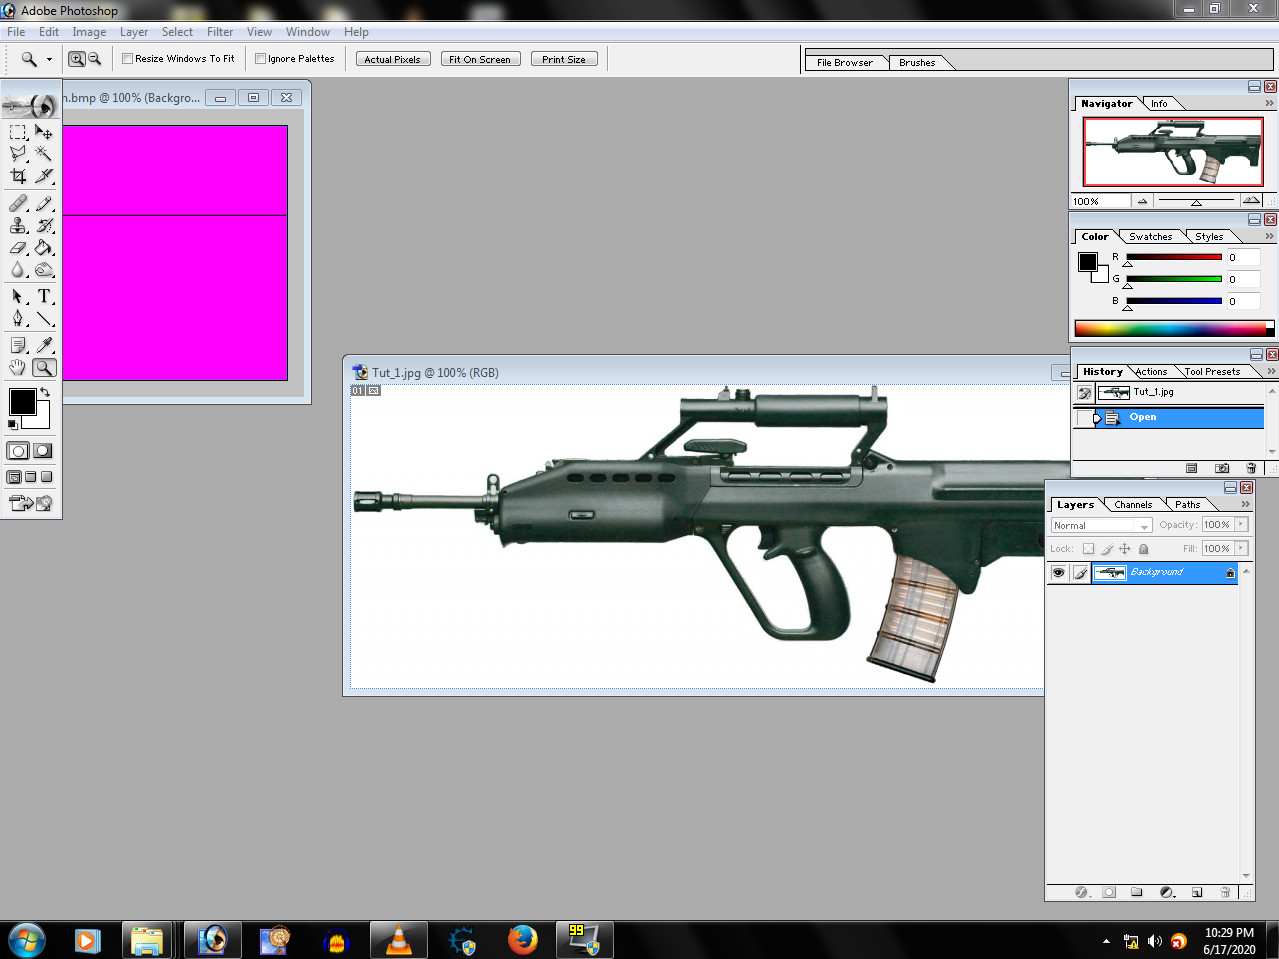Enable the Ignore Palettes option

click(259, 58)
